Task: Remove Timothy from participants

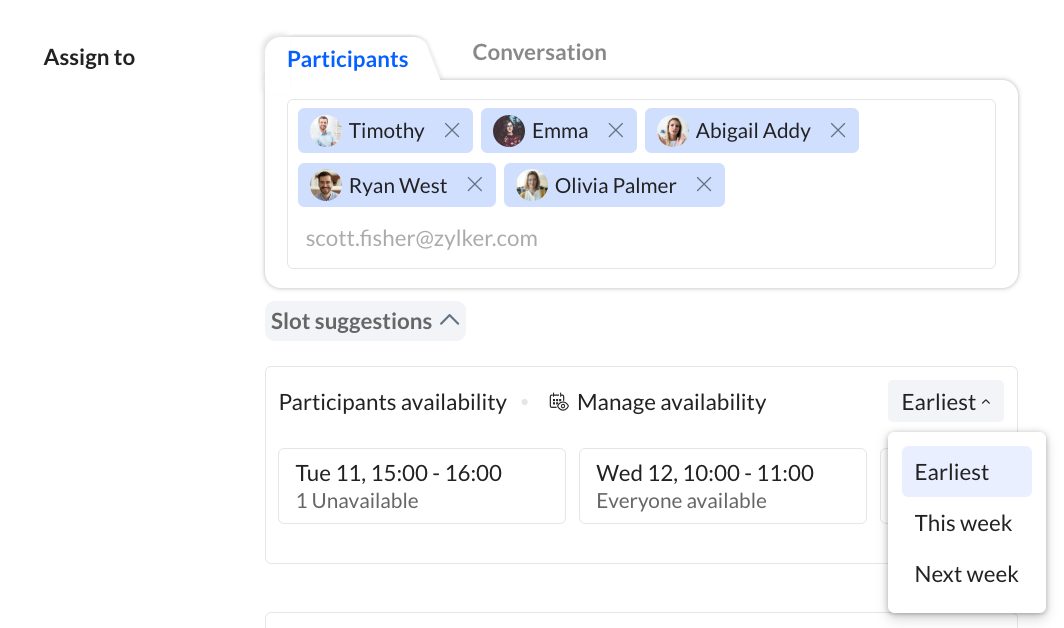Action: [452, 130]
